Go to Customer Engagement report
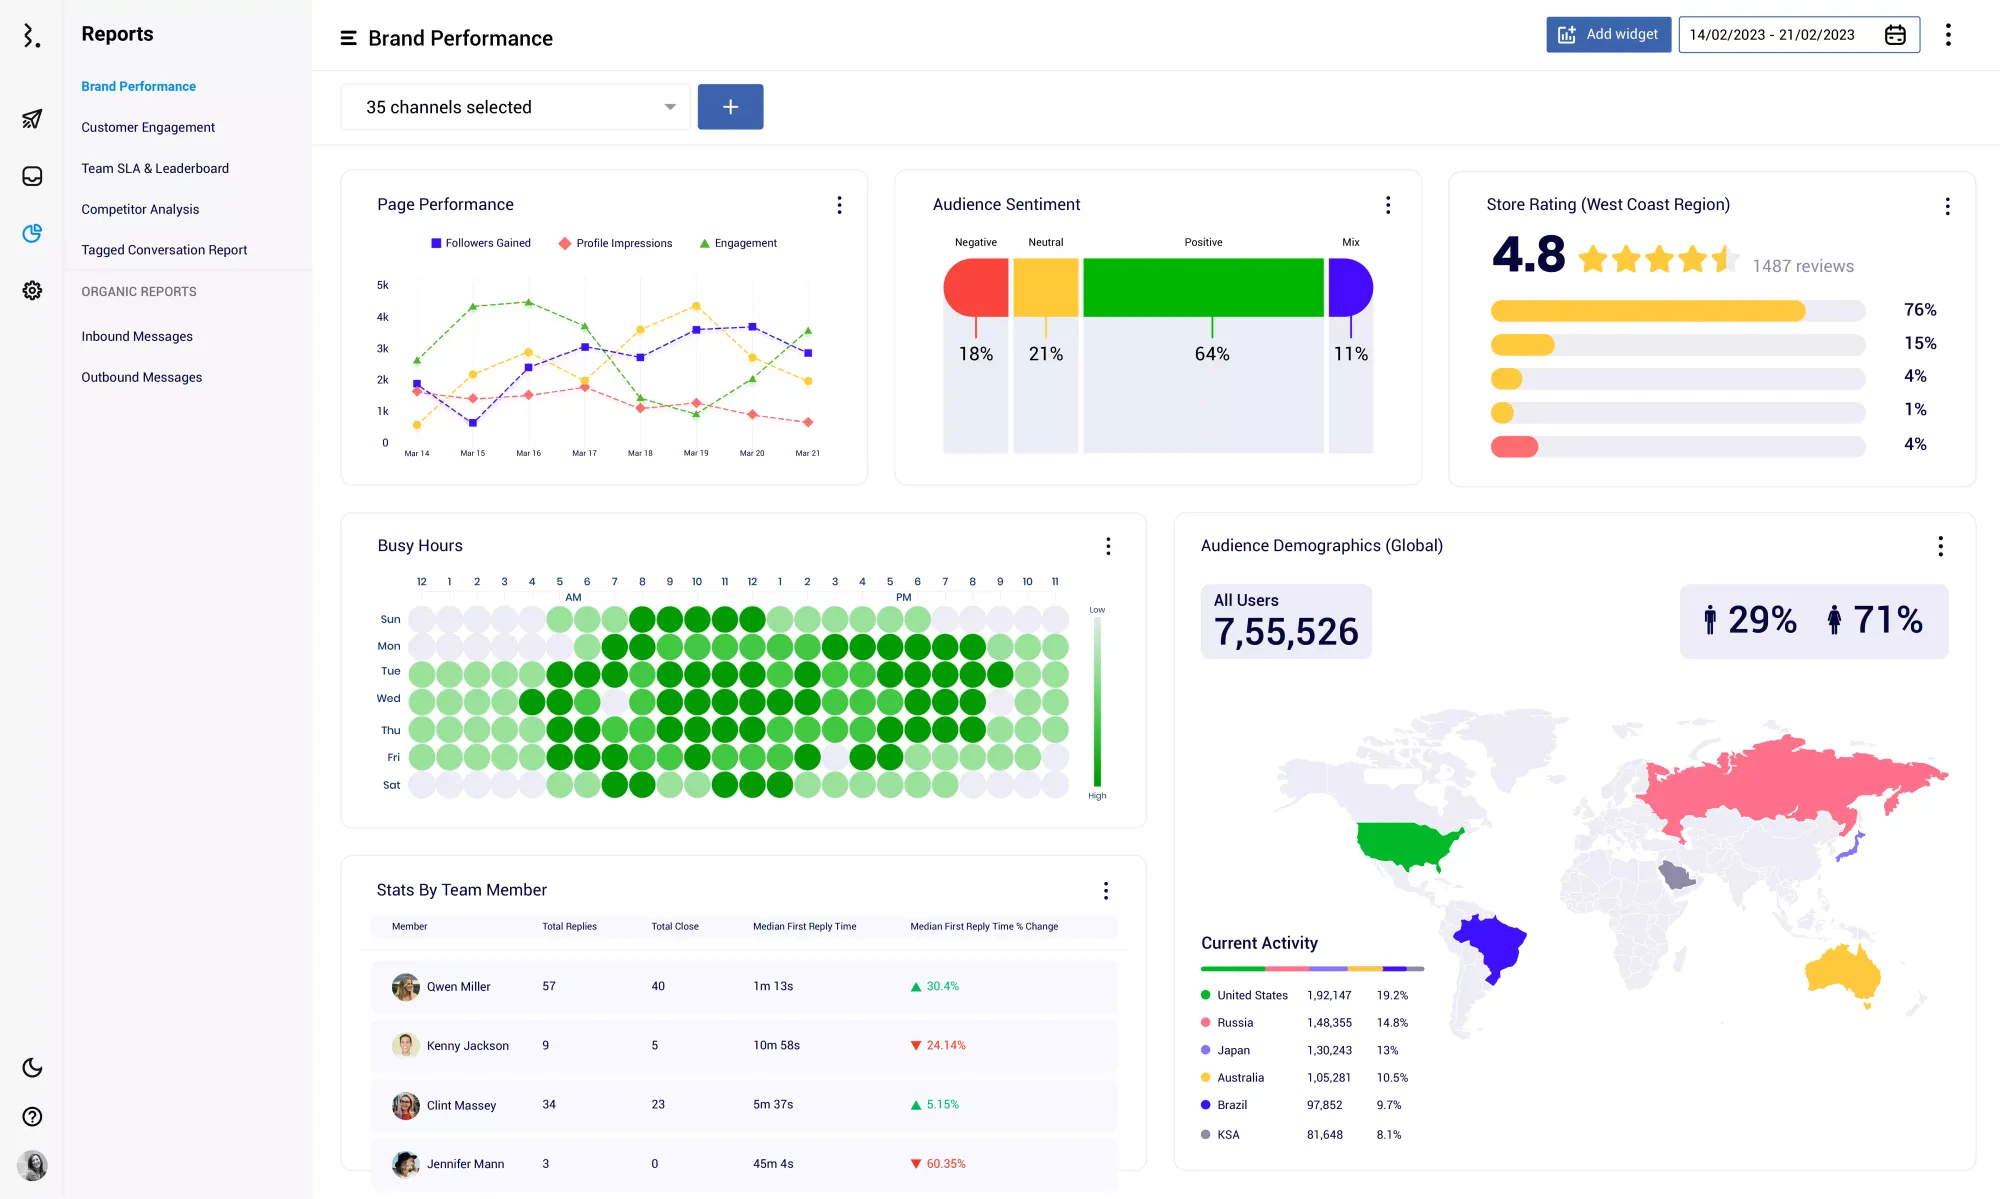2000x1199 pixels. [x=148, y=127]
